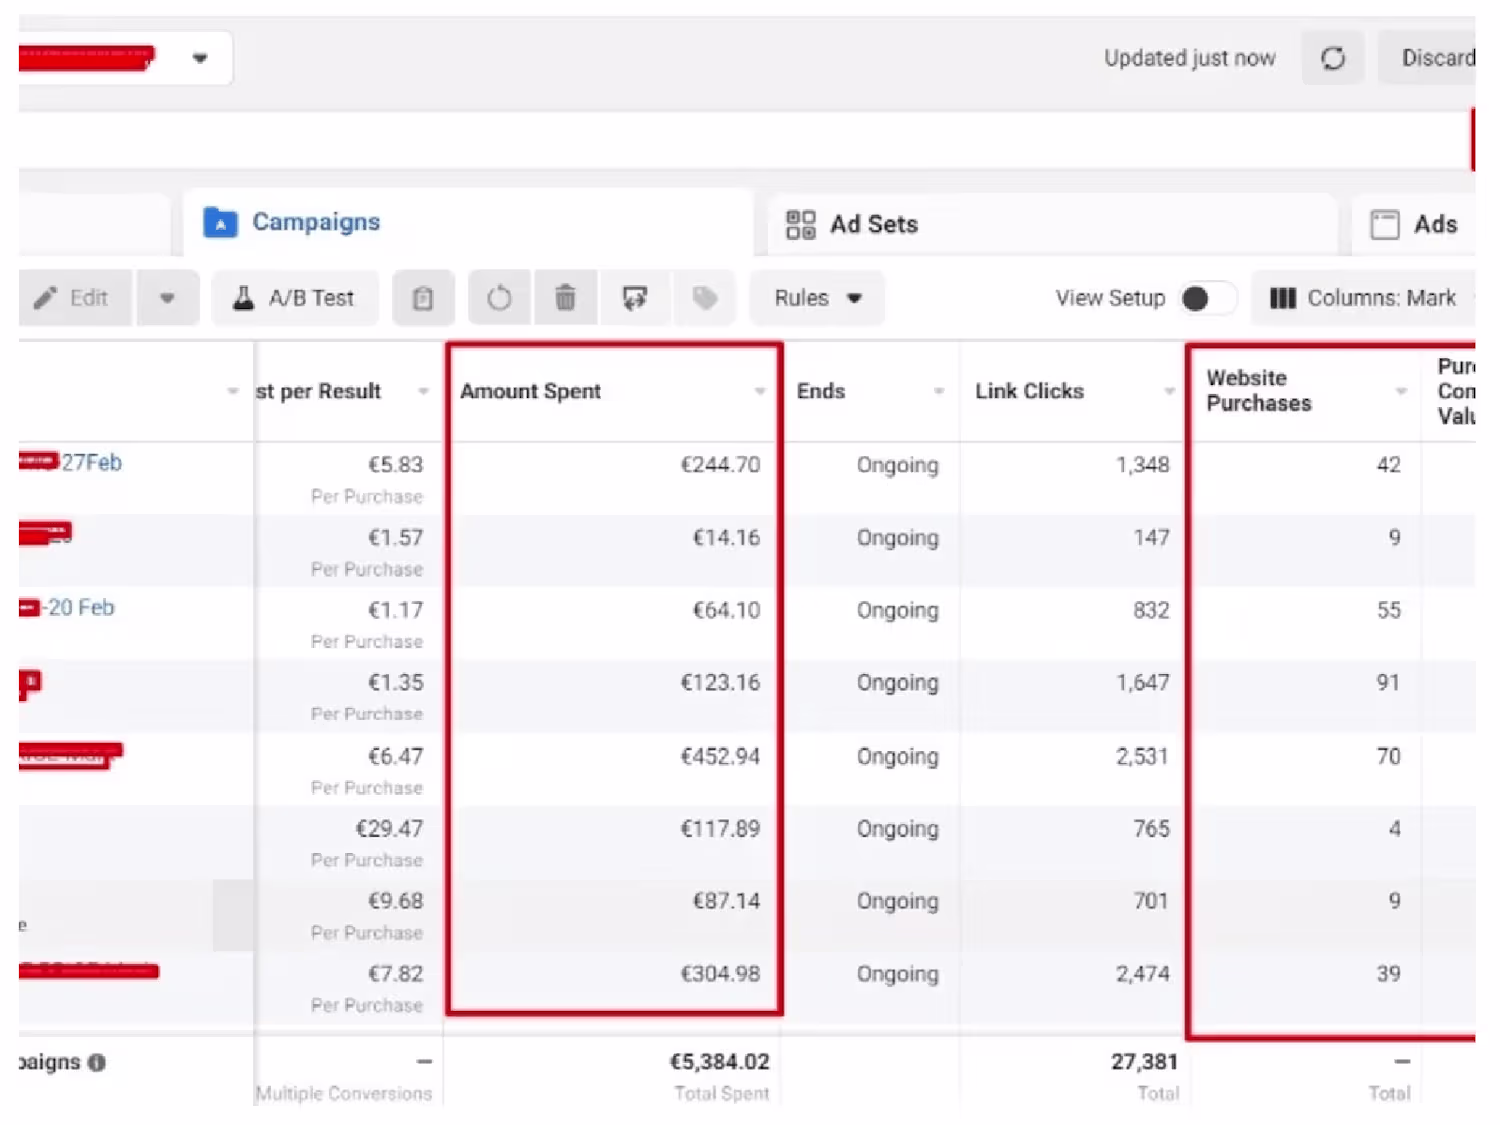The image size is (1500, 1125).
Task: Click the A/B Test button
Action: [295, 298]
